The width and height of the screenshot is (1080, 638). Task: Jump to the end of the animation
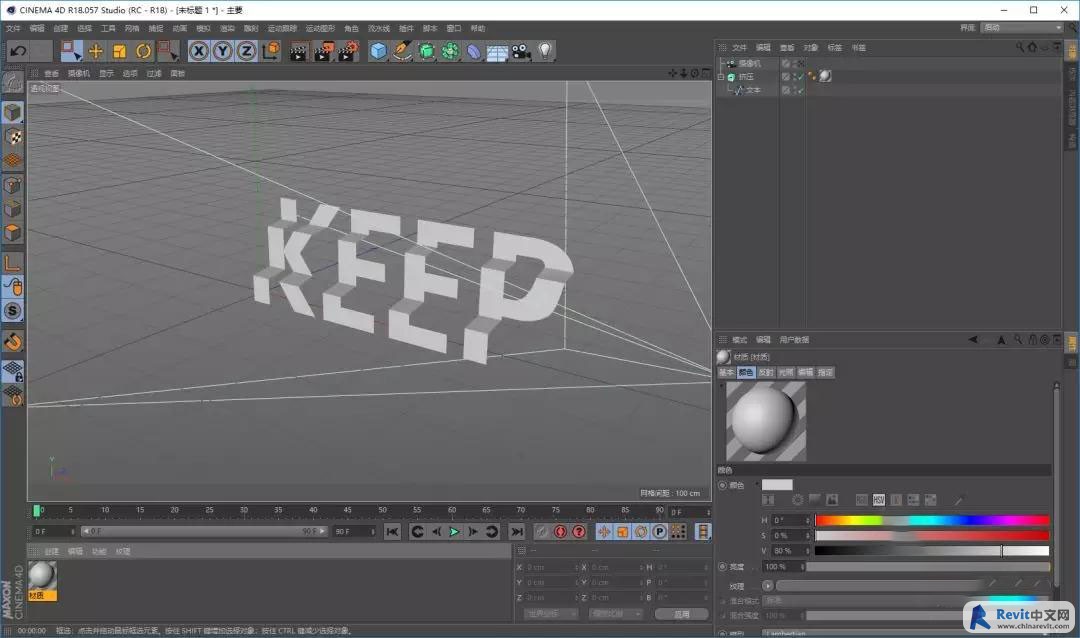(516, 532)
